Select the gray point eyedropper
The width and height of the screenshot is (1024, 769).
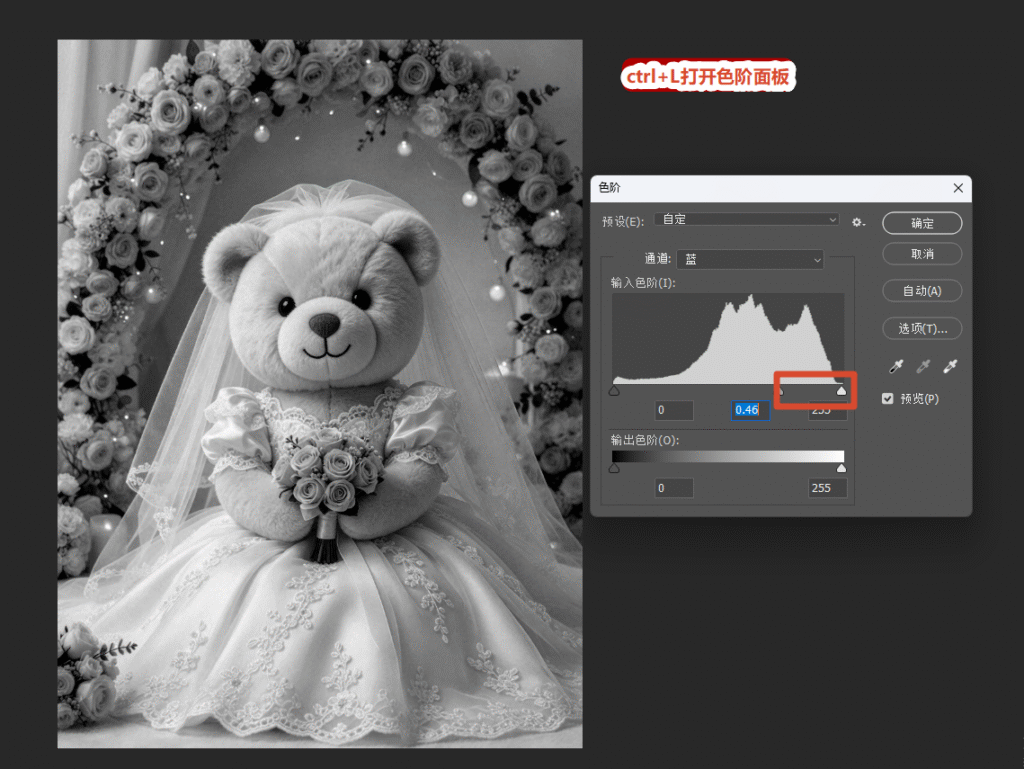point(923,366)
